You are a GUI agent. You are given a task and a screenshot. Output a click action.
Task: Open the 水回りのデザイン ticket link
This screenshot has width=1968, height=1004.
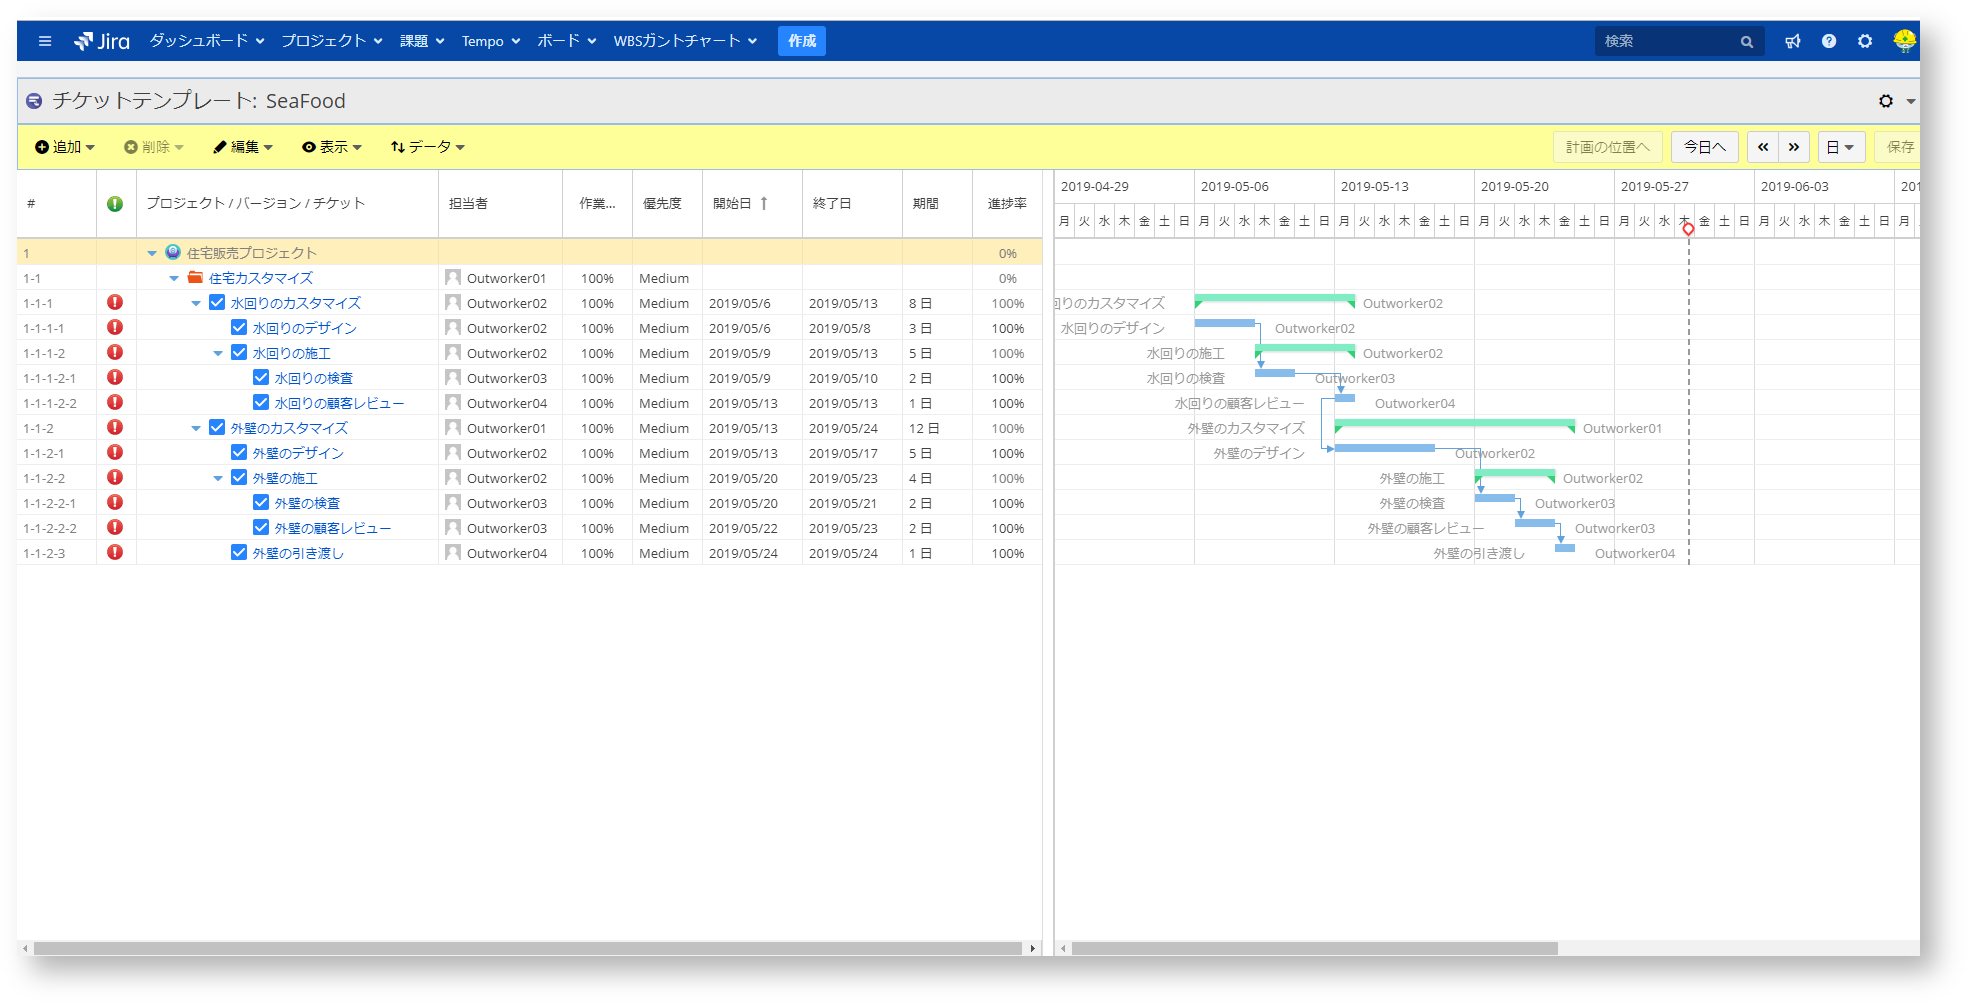click(304, 328)
